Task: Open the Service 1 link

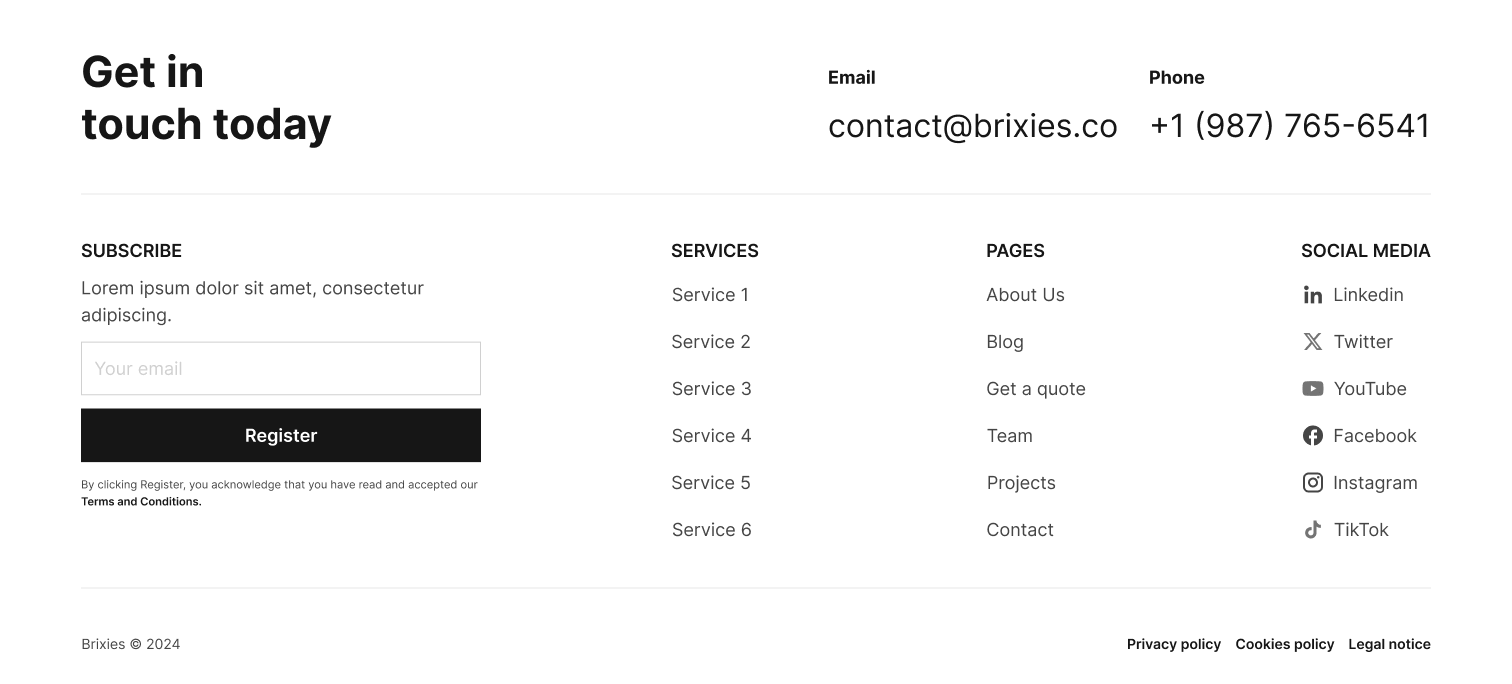Action: [710, 295]
